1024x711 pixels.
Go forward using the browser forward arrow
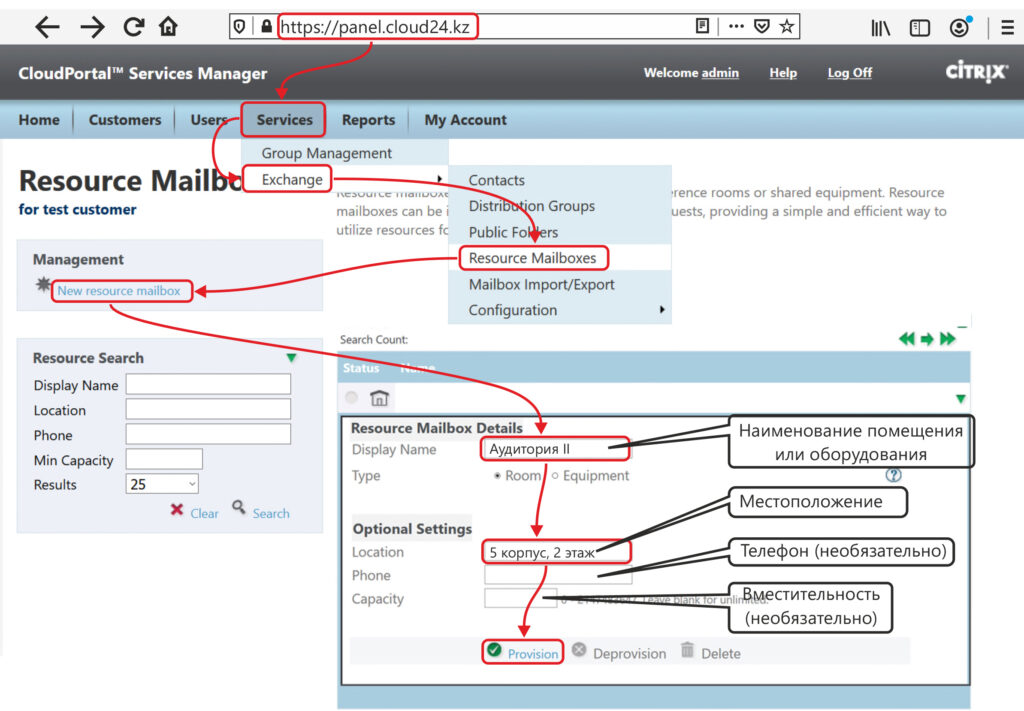pos(92,27)
